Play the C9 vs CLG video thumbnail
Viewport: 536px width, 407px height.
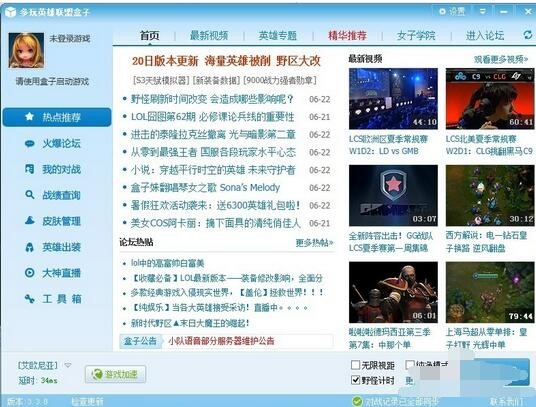490,99
